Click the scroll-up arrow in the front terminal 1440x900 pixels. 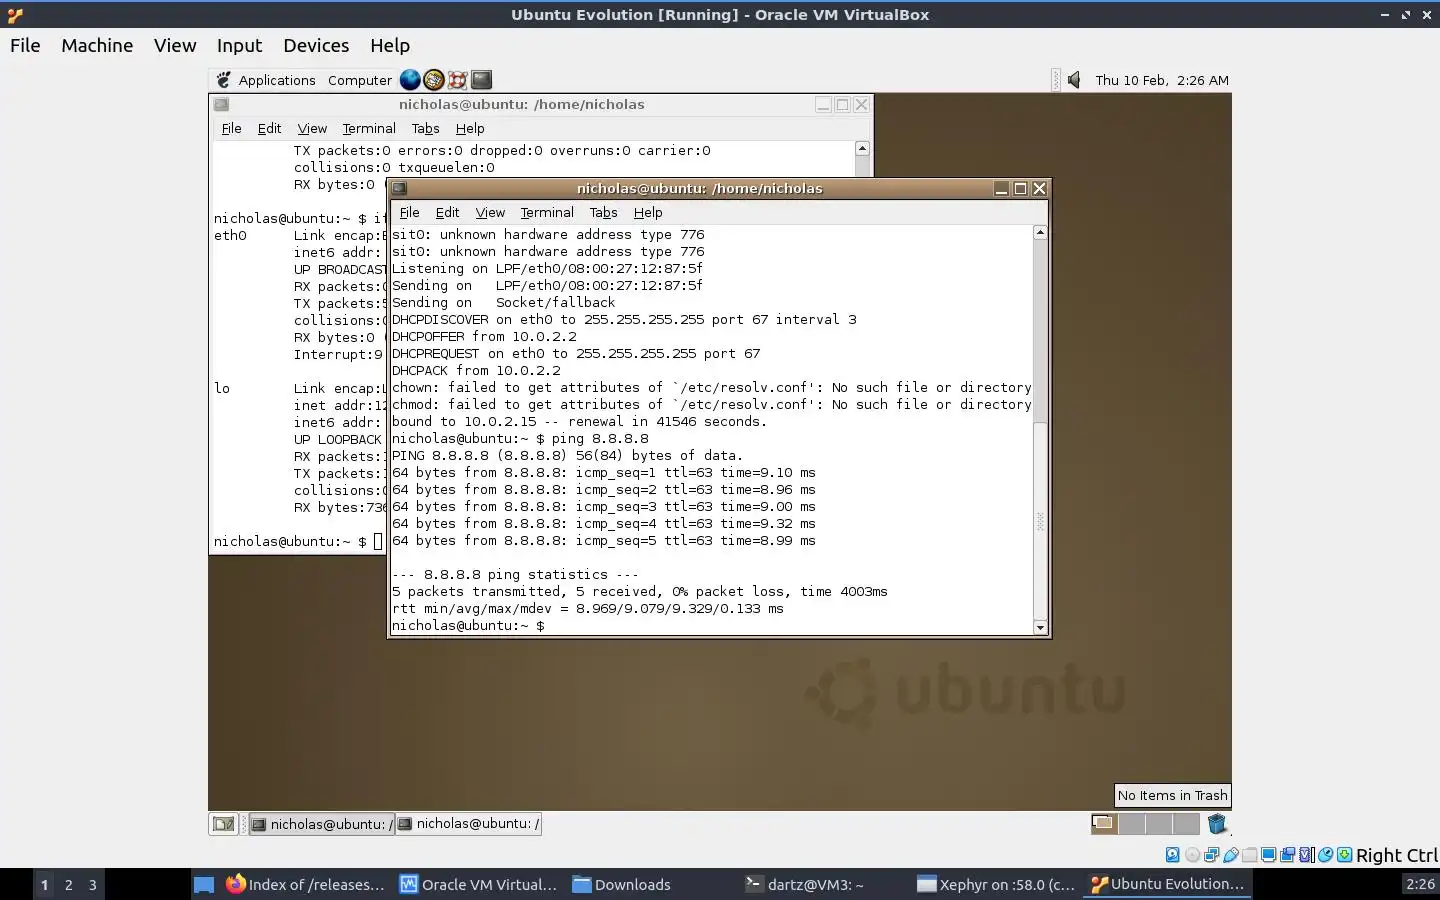1040,232
